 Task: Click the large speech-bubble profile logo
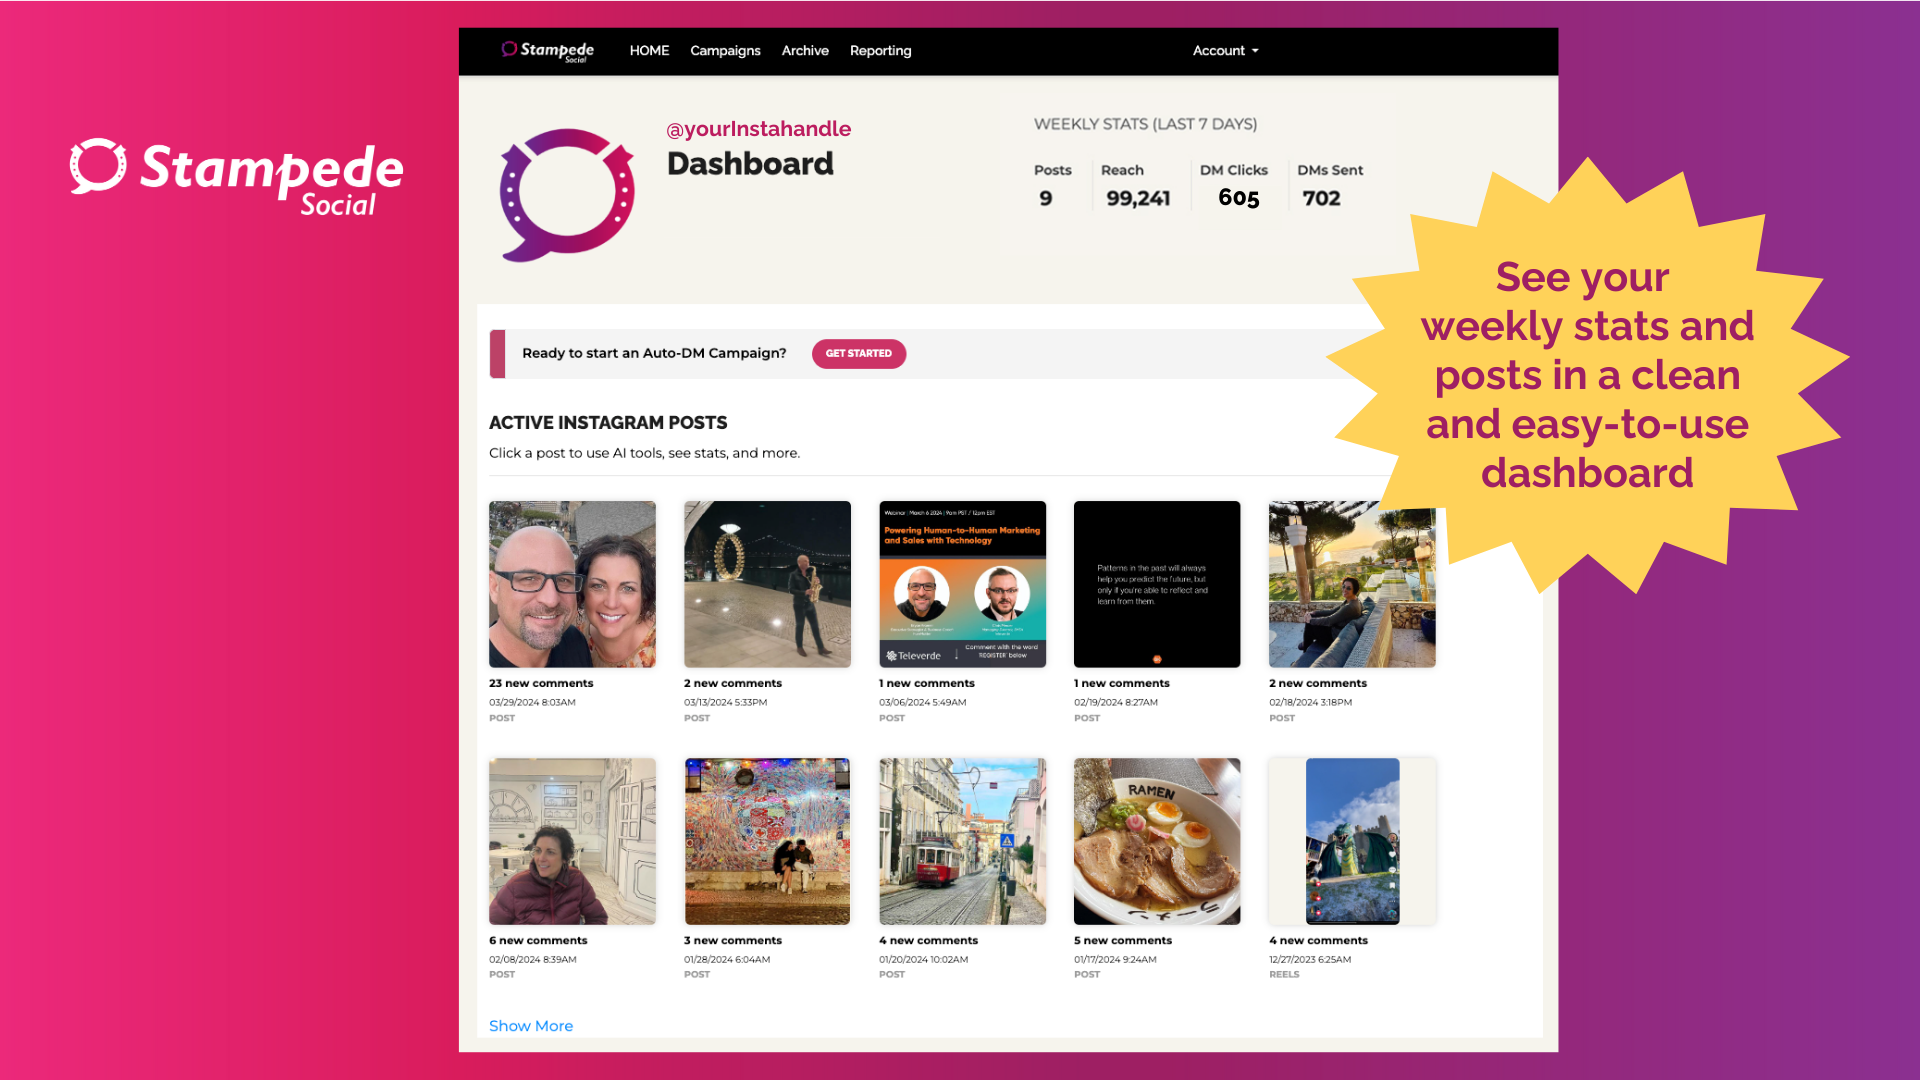[567, 195]
